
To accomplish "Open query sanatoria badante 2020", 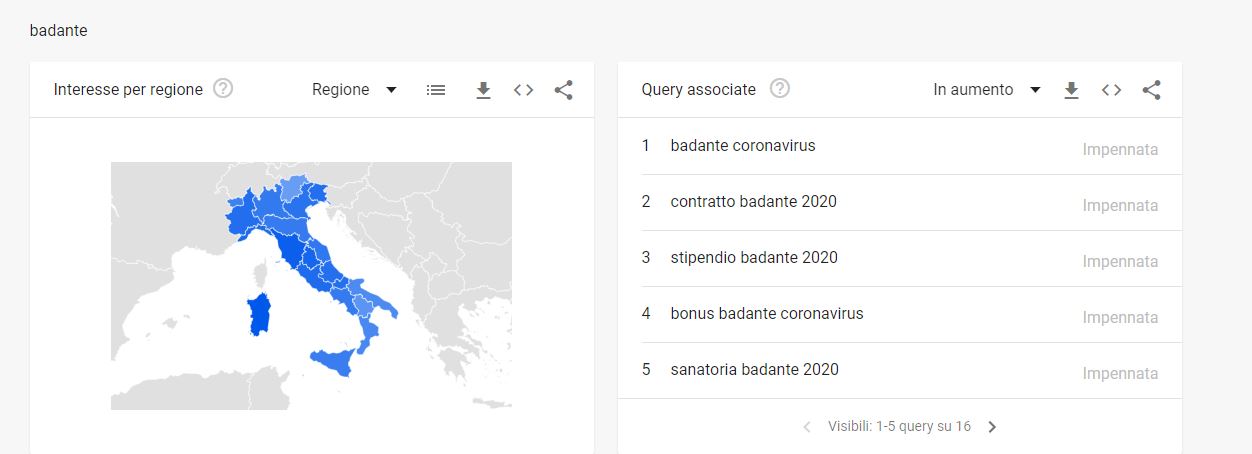I will click(x=899, y=370).
